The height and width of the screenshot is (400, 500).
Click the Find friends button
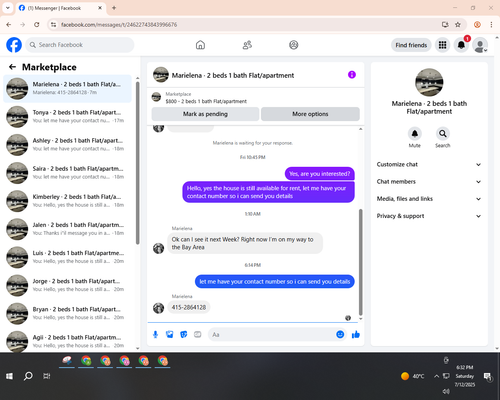[x=411, y=45]
